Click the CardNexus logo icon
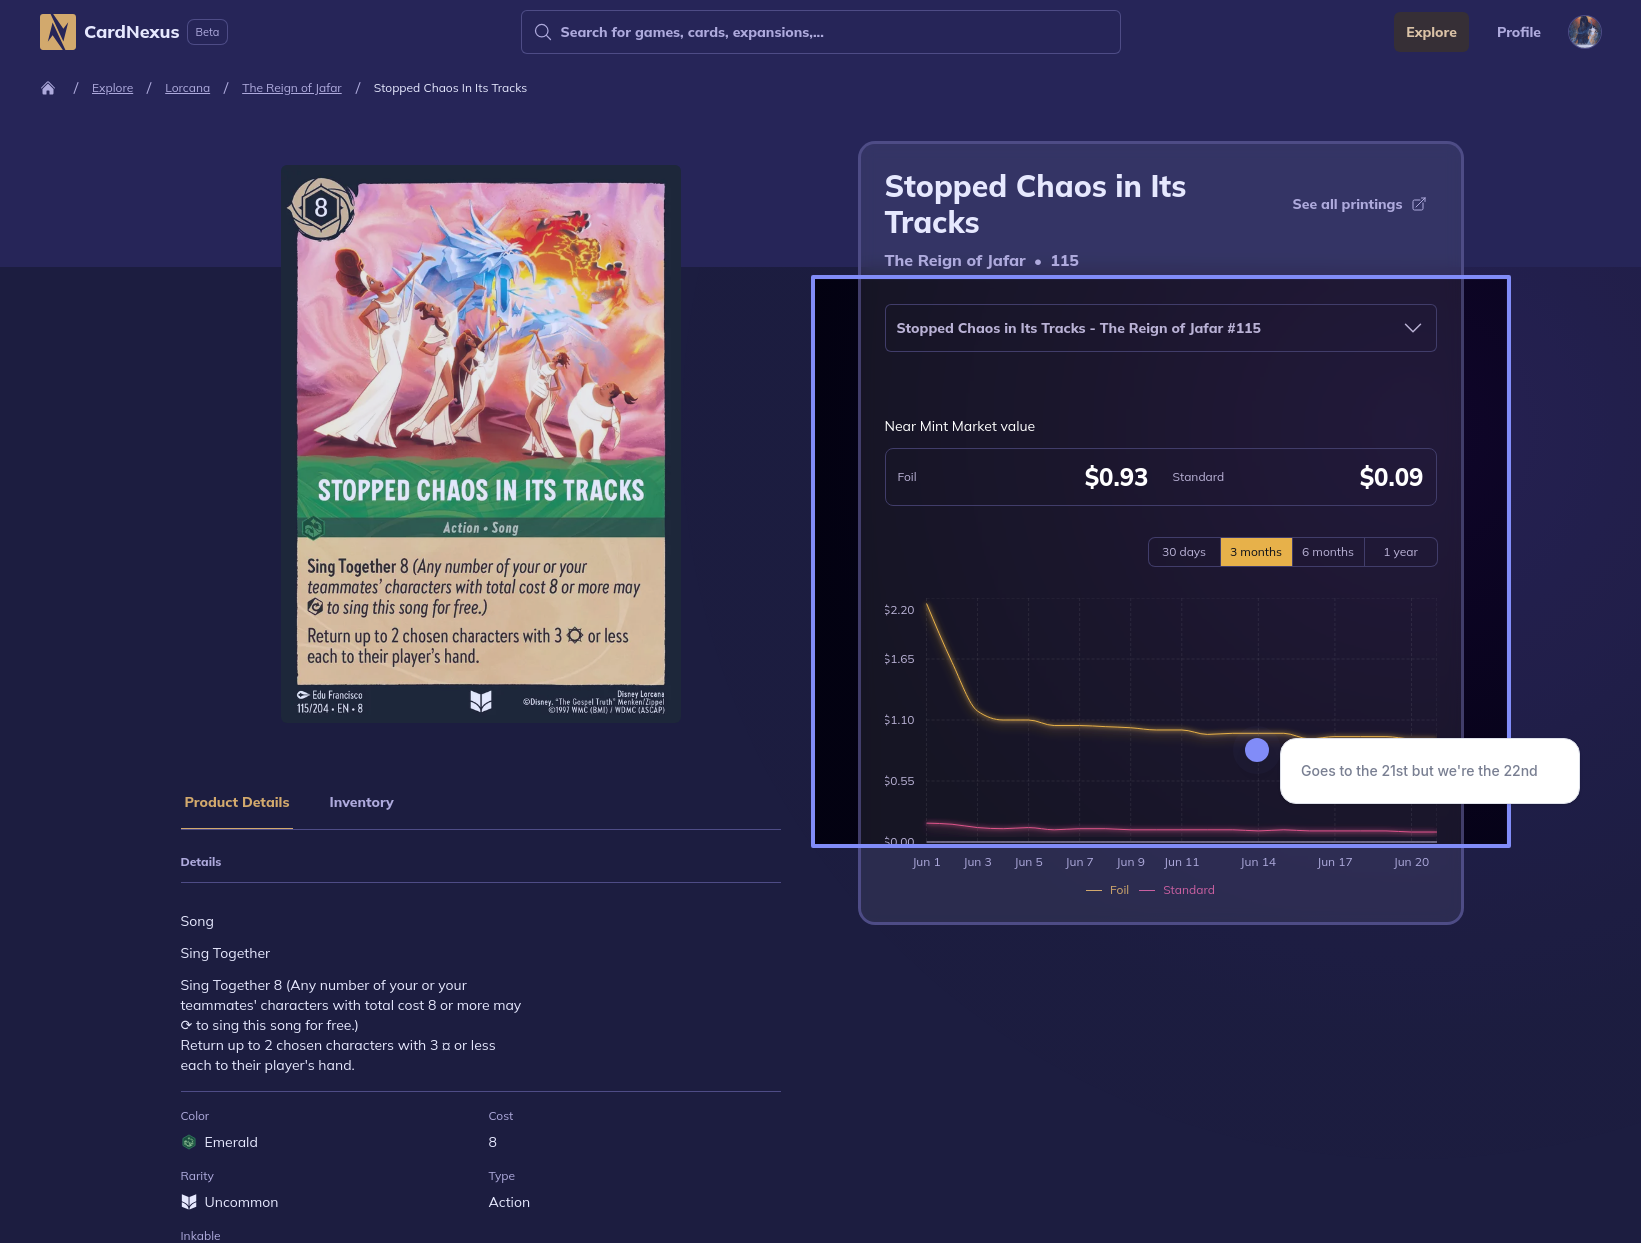The width and height of the screenshot is (1641, 1243). click(x=58, y=32)
